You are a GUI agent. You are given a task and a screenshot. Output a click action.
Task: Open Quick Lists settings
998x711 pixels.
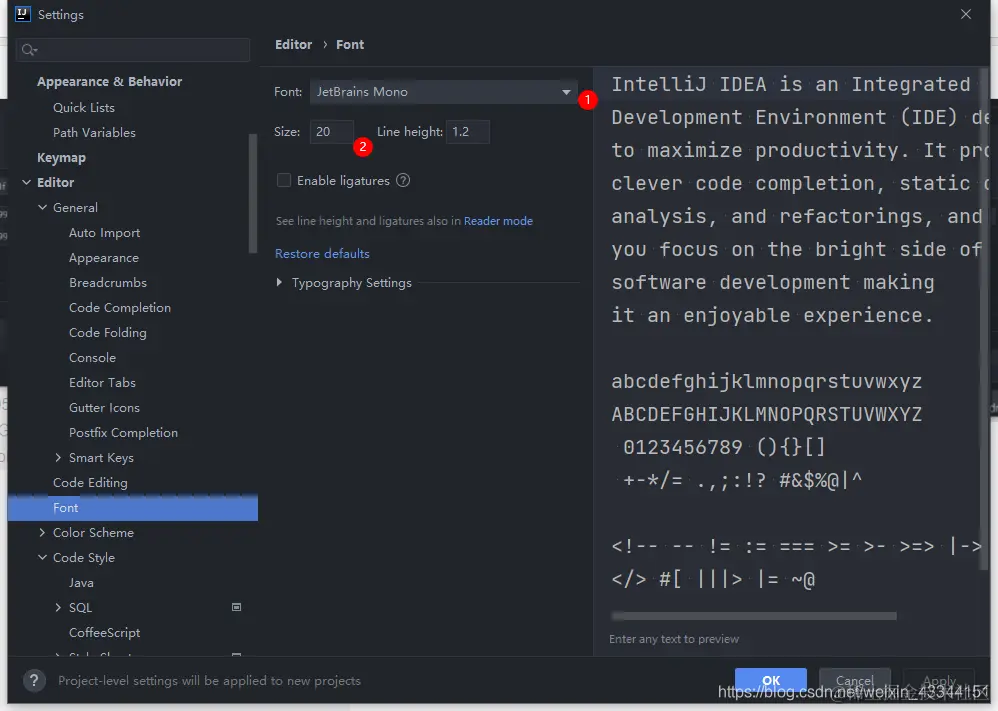point(84,108)
